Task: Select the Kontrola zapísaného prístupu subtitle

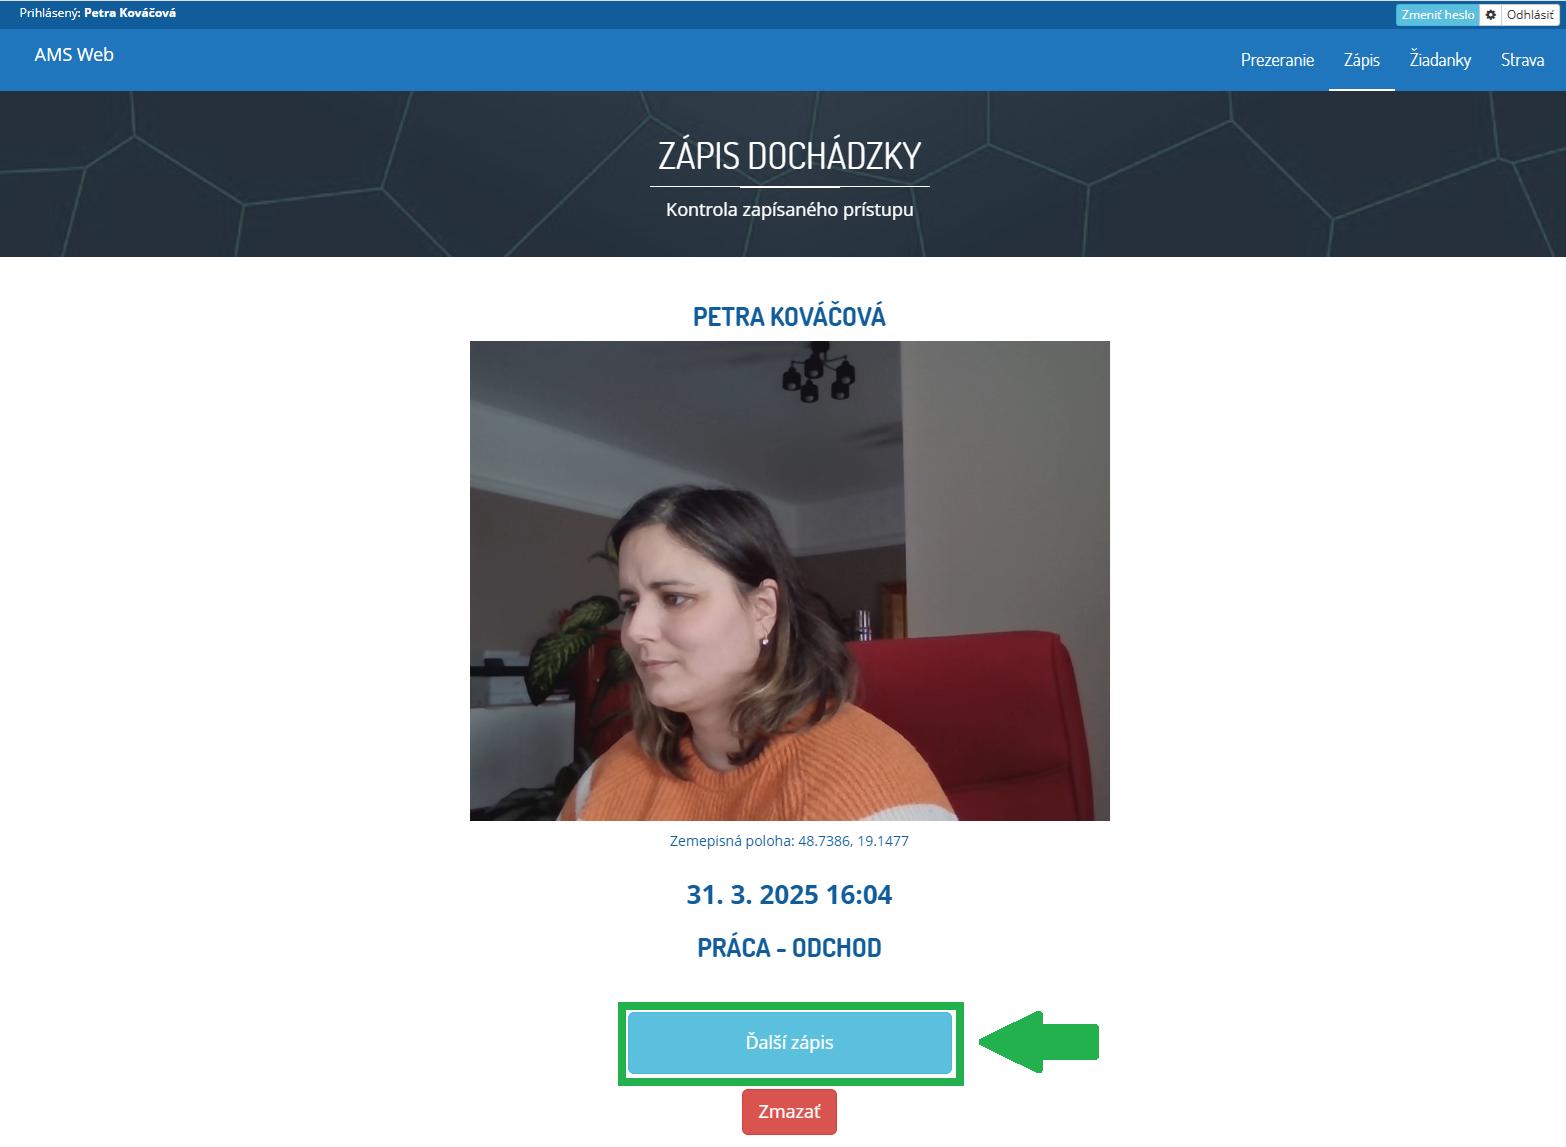Action: click(x=789, y=209)
